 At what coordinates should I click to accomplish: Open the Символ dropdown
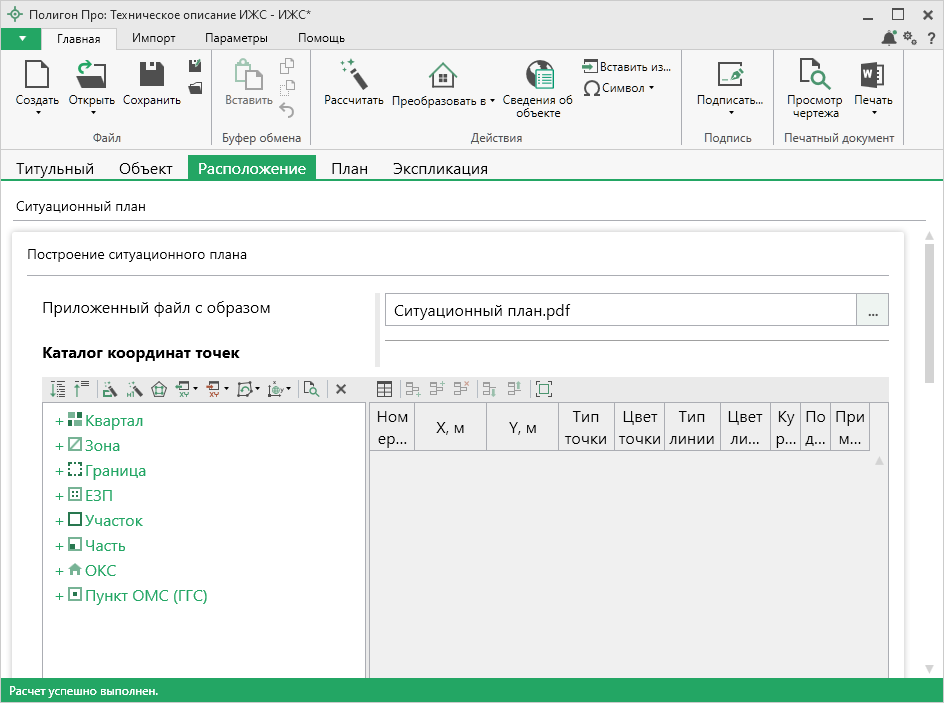(619, 88)
